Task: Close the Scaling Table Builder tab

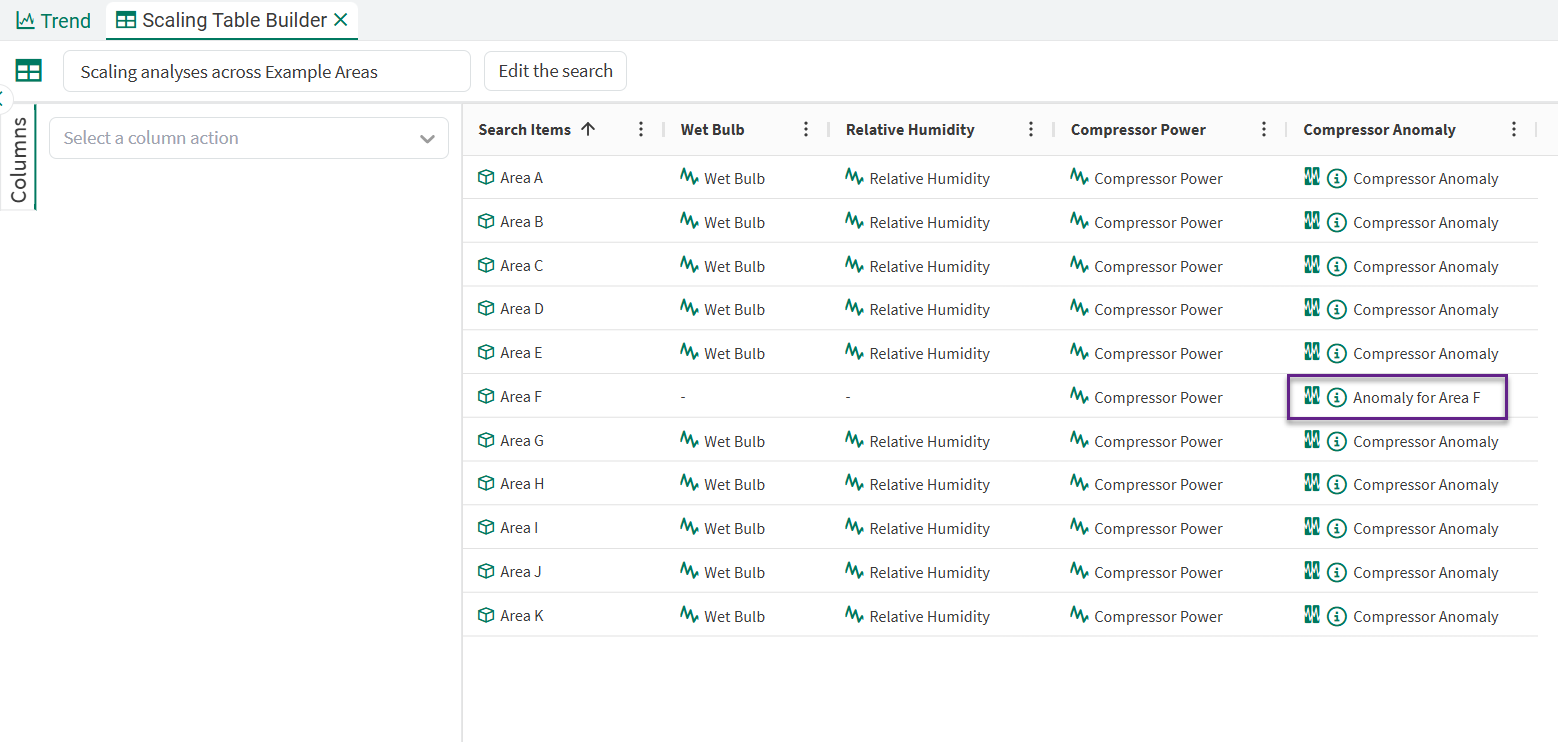Action: [341, 20]
